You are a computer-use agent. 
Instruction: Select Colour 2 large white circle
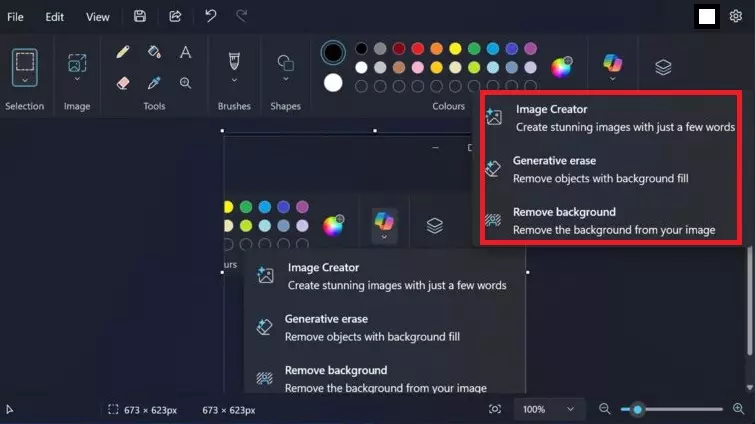tap(333, 83)
